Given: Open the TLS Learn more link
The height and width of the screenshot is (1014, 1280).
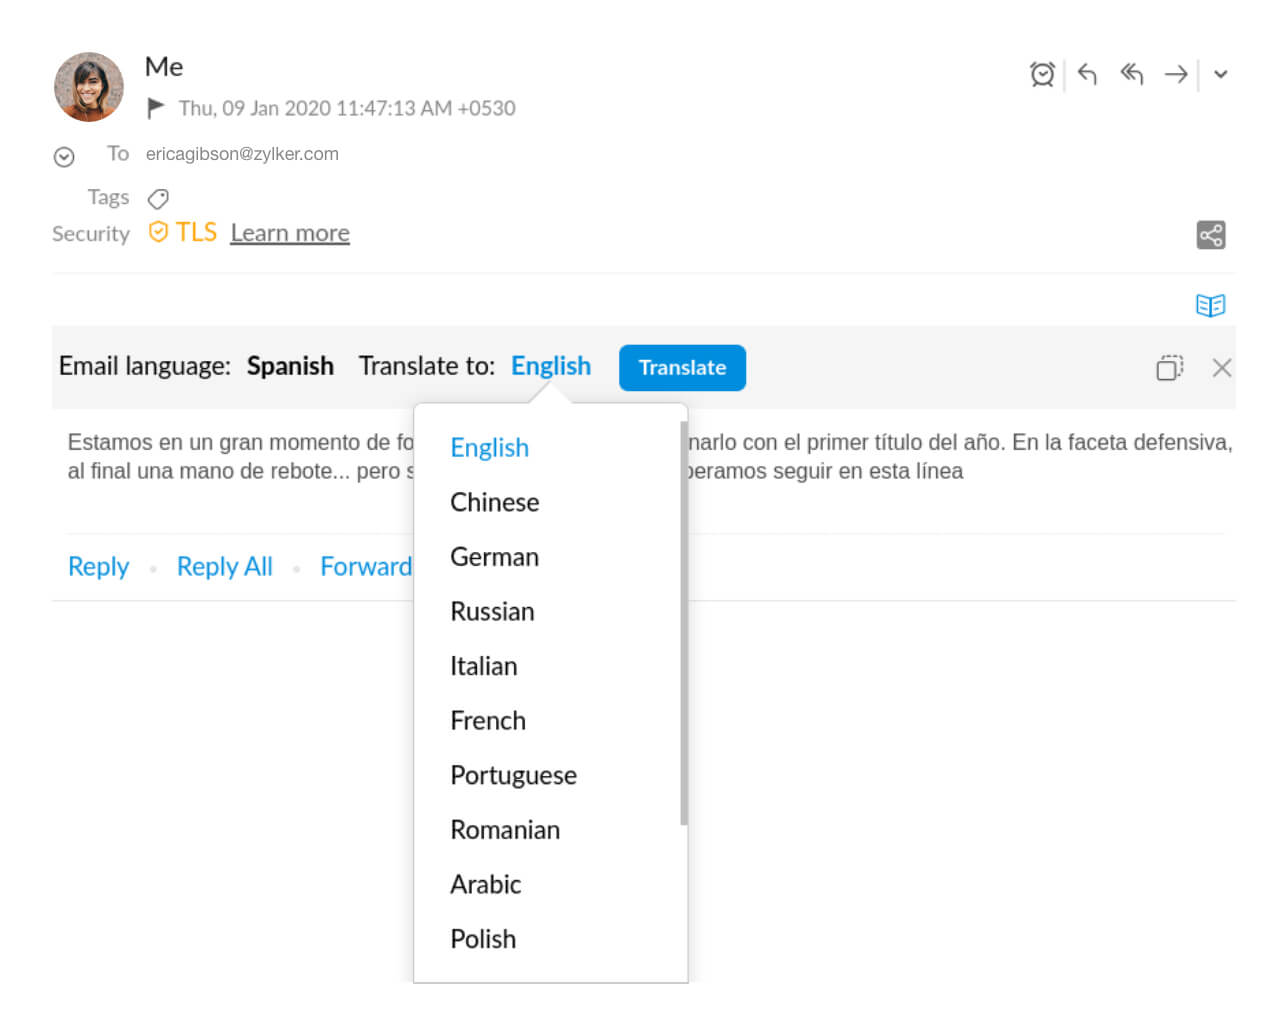Looking at the screenshot, I should [x=290, y=233].
